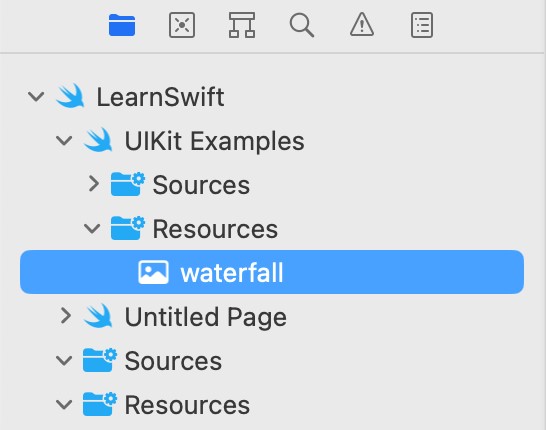
Task: Collapse the Resources folder containing waterfall
Action: [92, 228]
